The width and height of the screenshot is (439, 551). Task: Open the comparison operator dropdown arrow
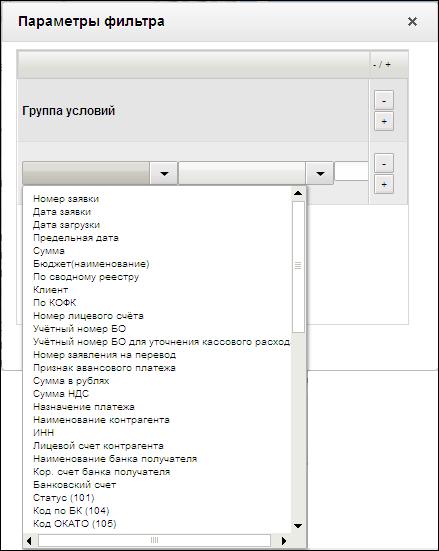319,173
